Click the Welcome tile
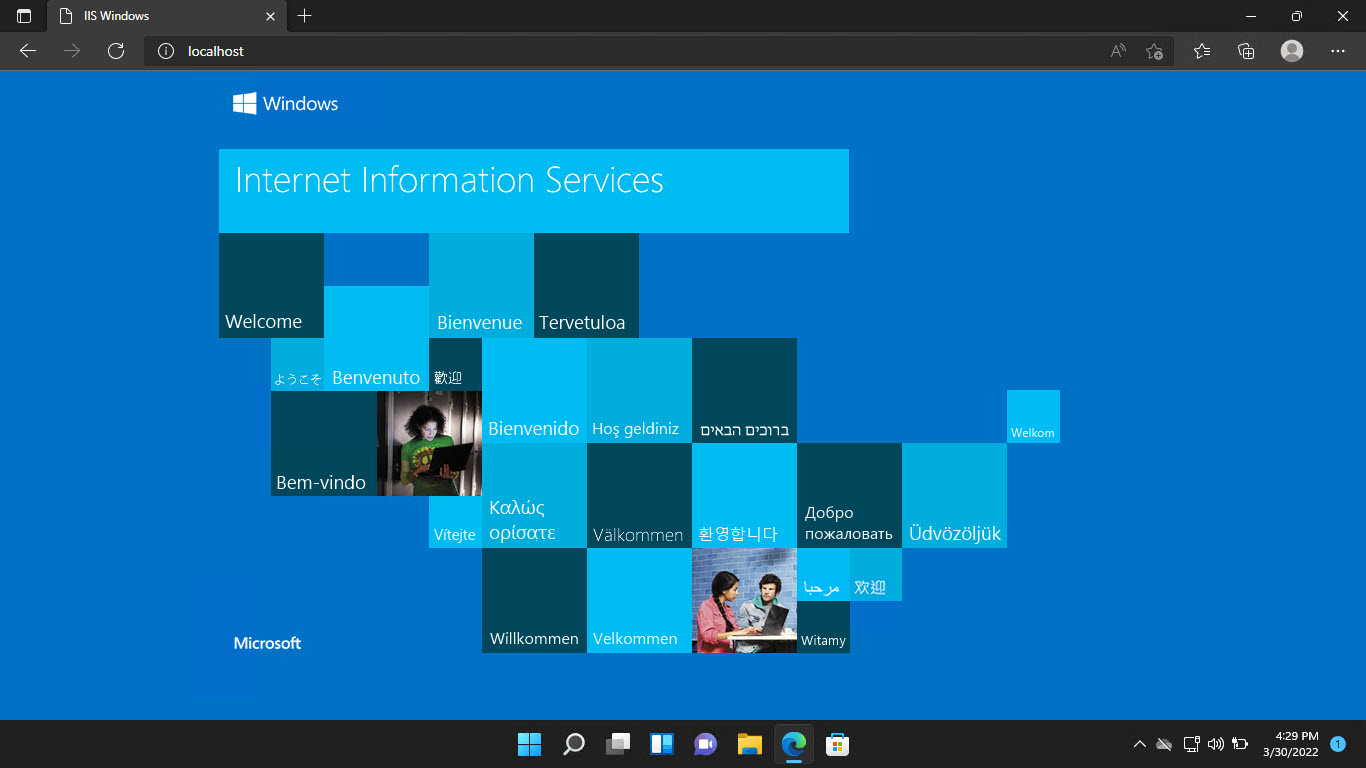 (x=271, y=285)
